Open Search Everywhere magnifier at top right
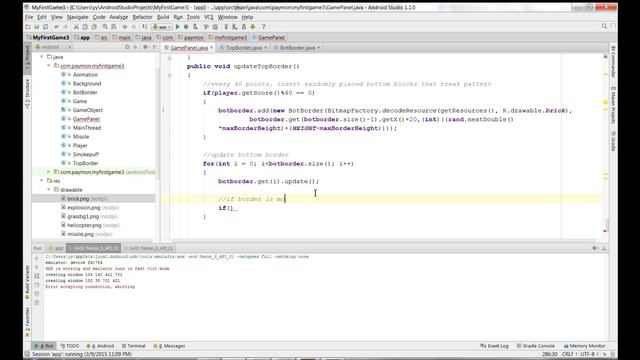Viewport: 640px width, 360px height. point(604,27)
